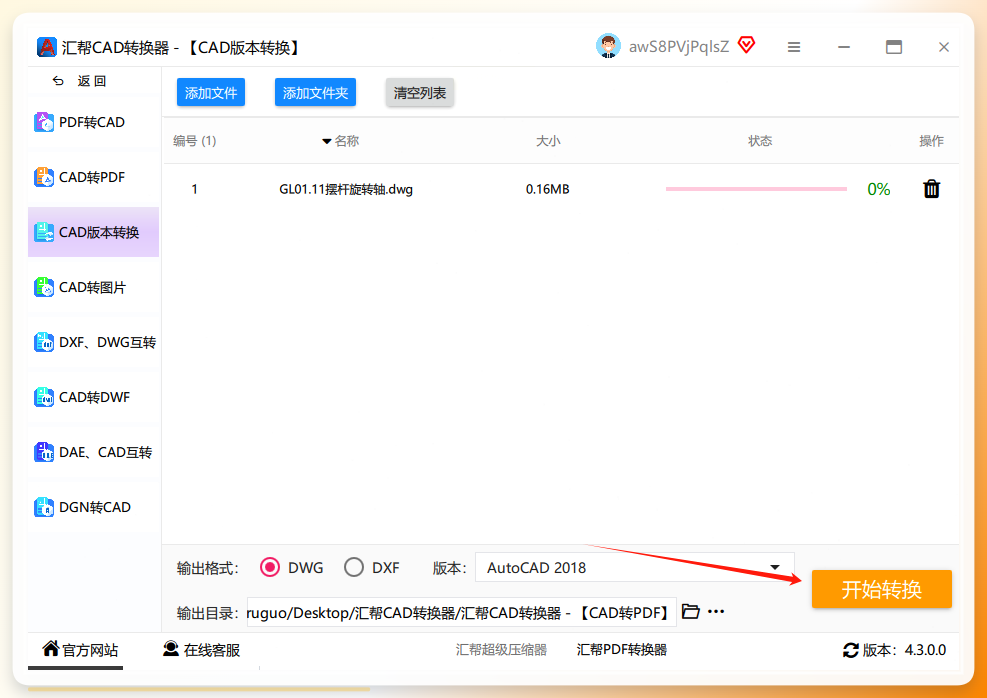Click the output directory path field

coord(461,612)
